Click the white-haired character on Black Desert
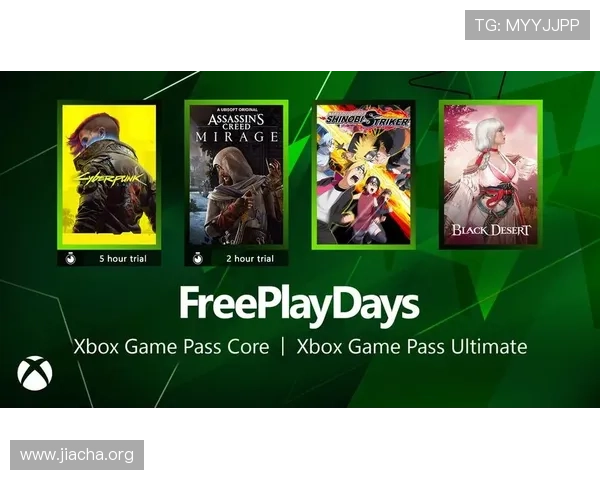The height and width of the screenshot is (480, 600). tap(497, 172)
